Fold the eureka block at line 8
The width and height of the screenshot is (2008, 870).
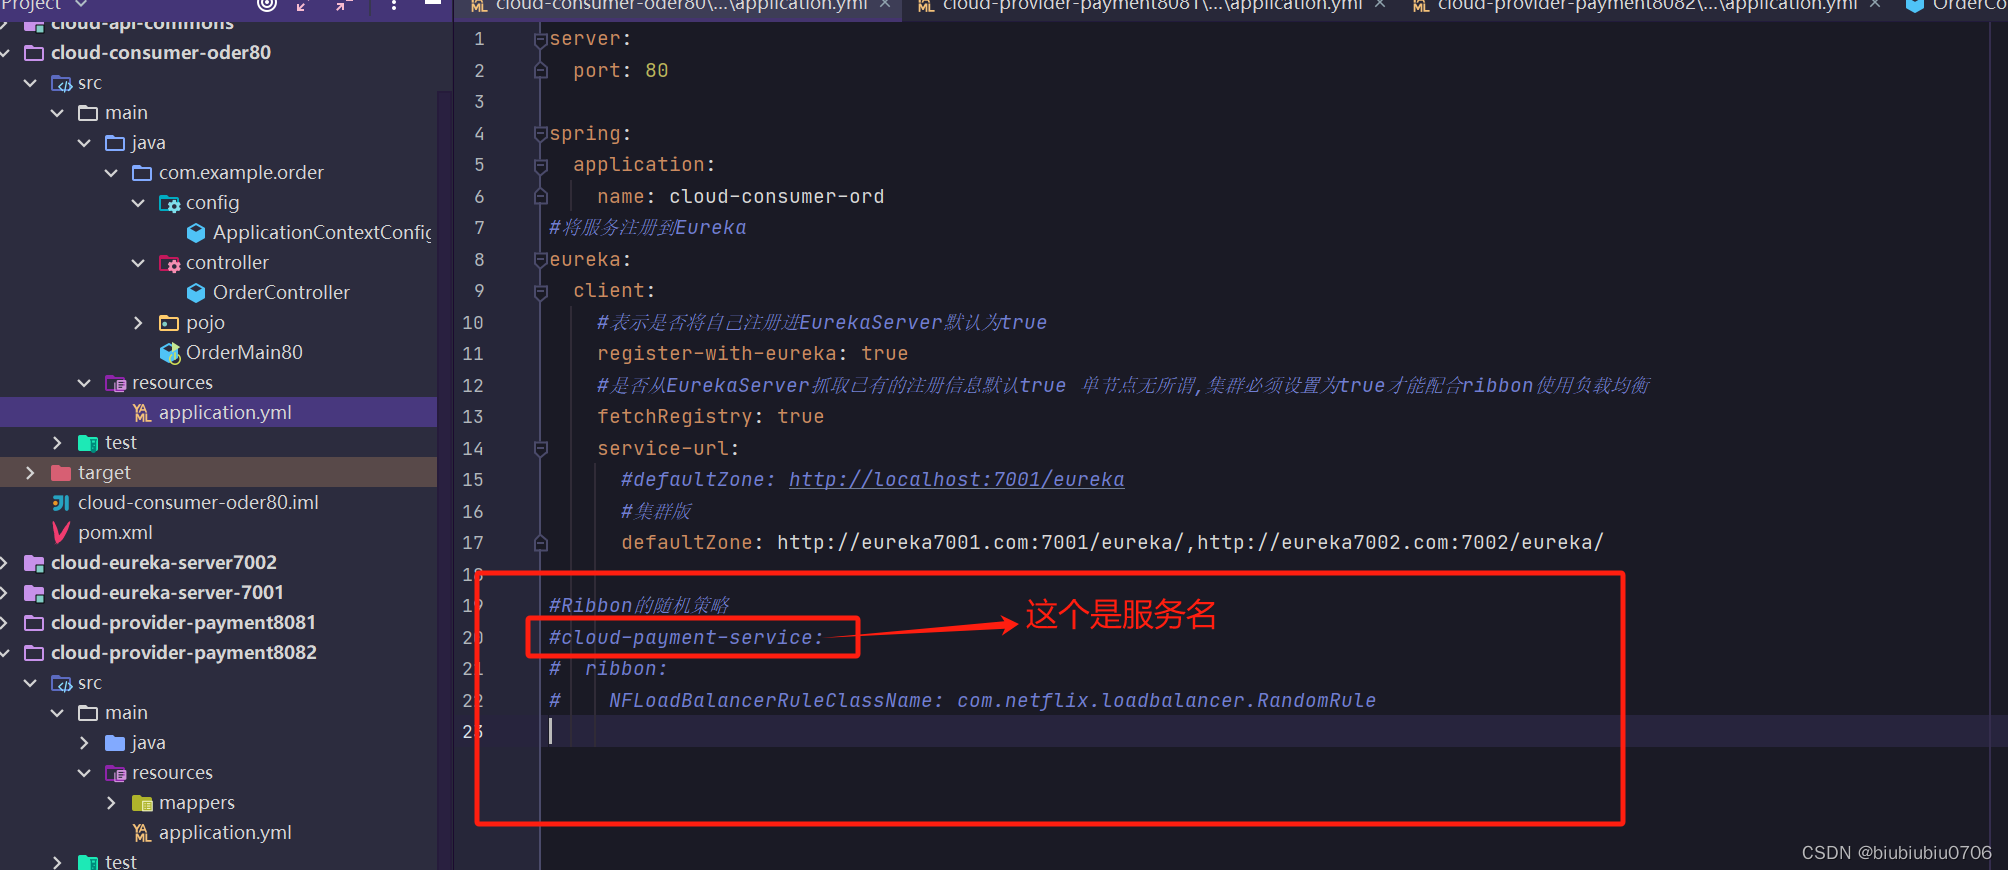pyautogui.click(x=541, y=260)
